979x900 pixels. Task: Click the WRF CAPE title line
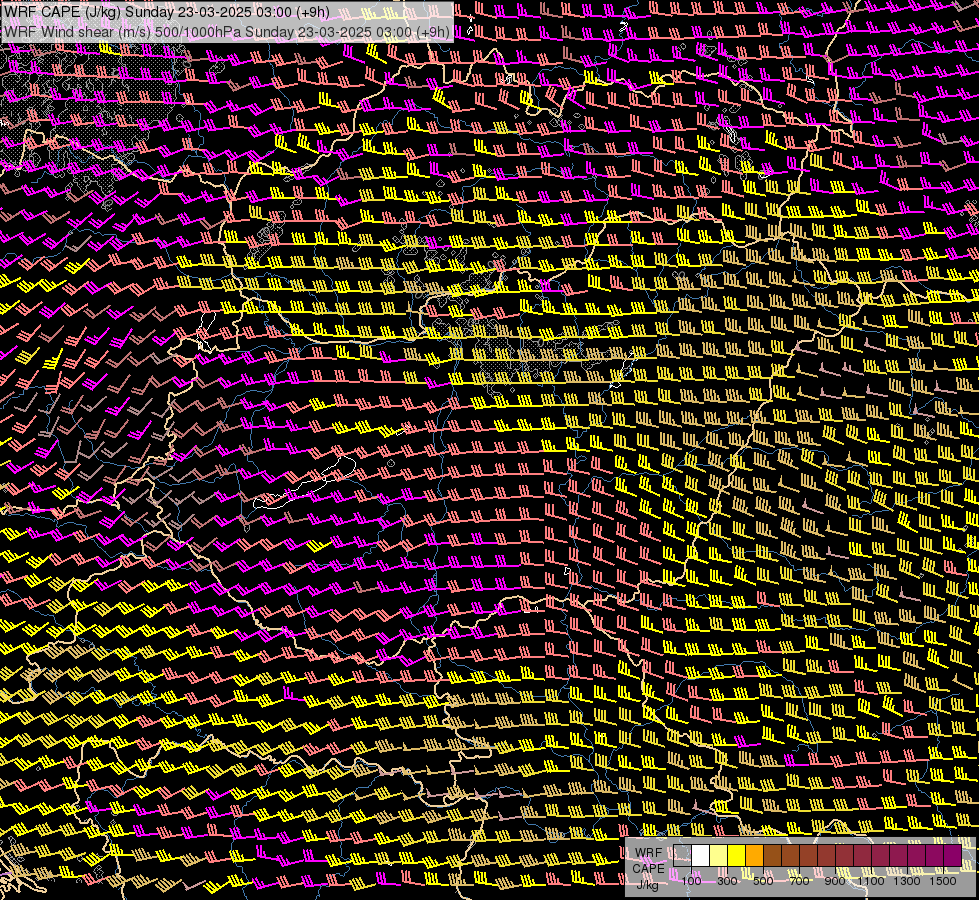pyautogui.click(x=167, y=12)
